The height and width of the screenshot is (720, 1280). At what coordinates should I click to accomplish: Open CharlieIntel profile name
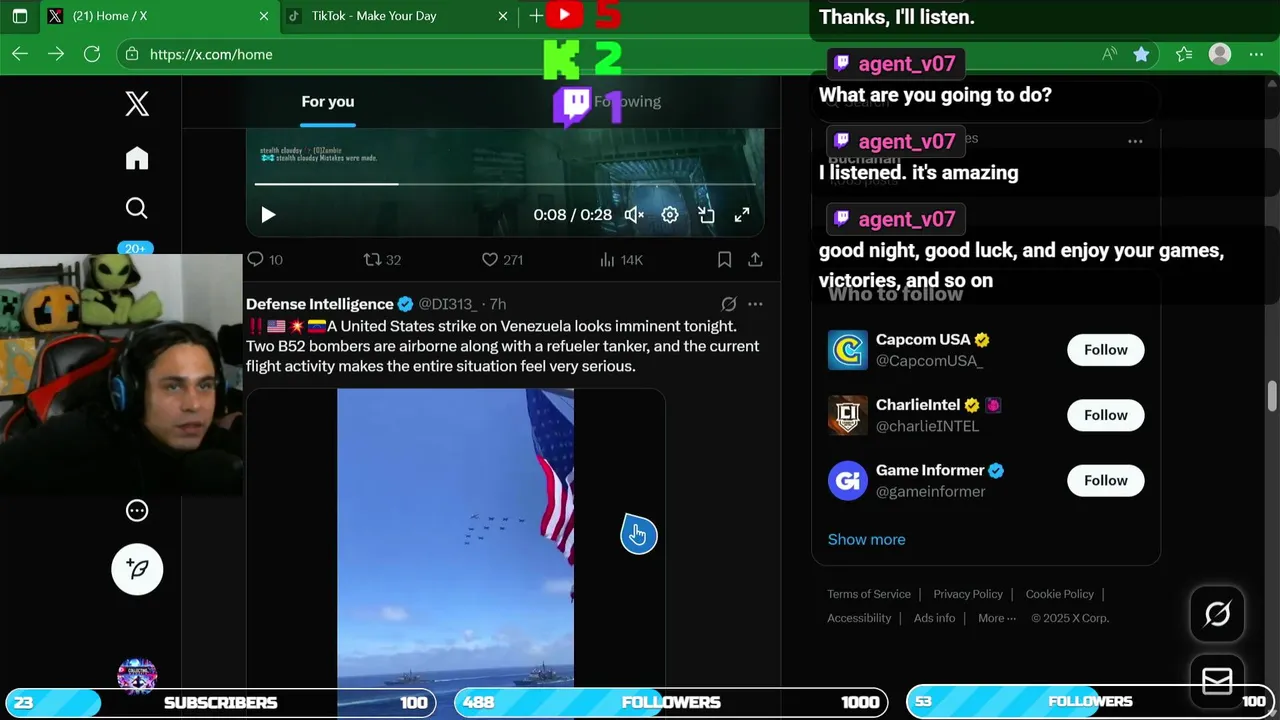pos(918,405)
